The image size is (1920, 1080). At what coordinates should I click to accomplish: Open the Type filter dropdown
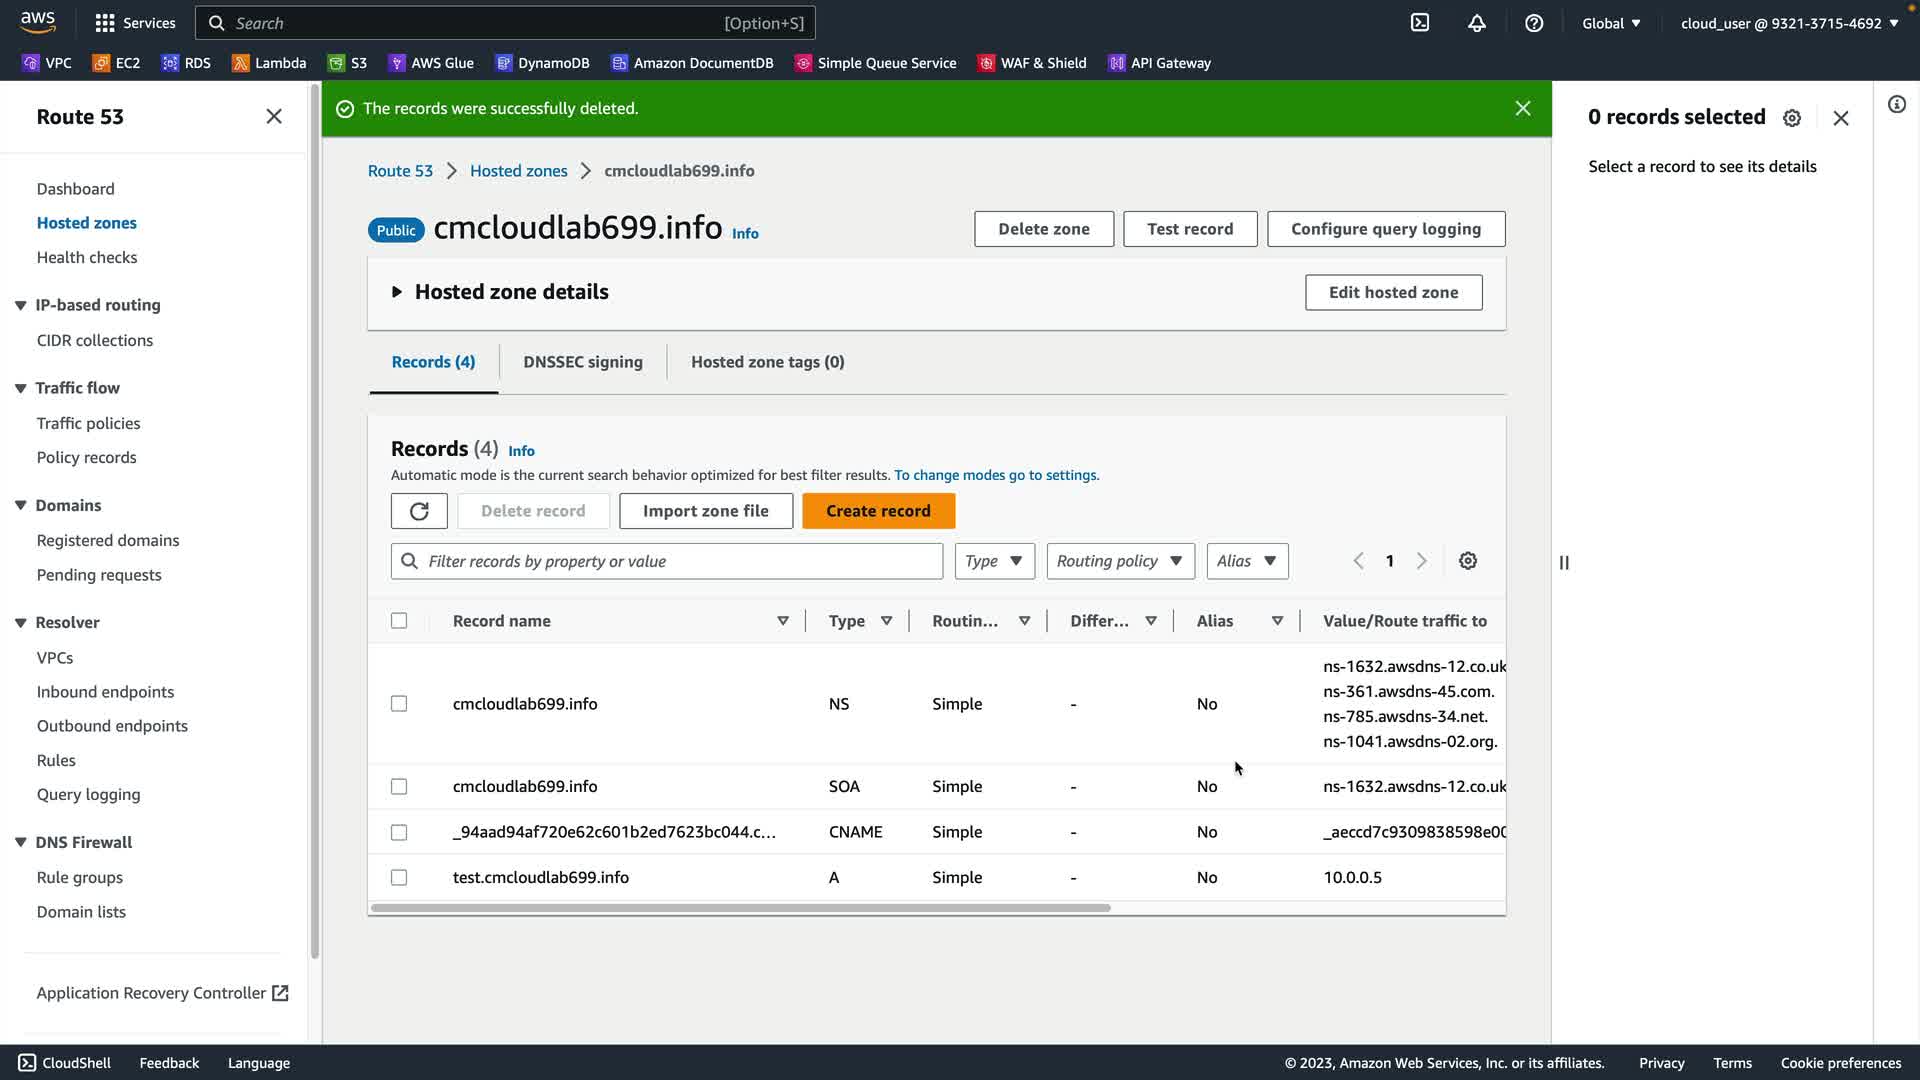[x=994, y=561]
